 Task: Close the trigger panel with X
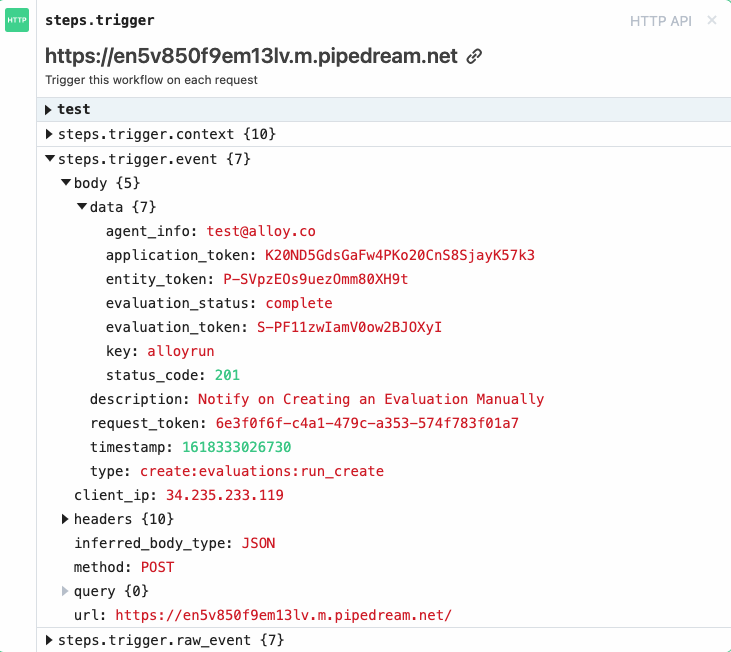coord(711,20)
